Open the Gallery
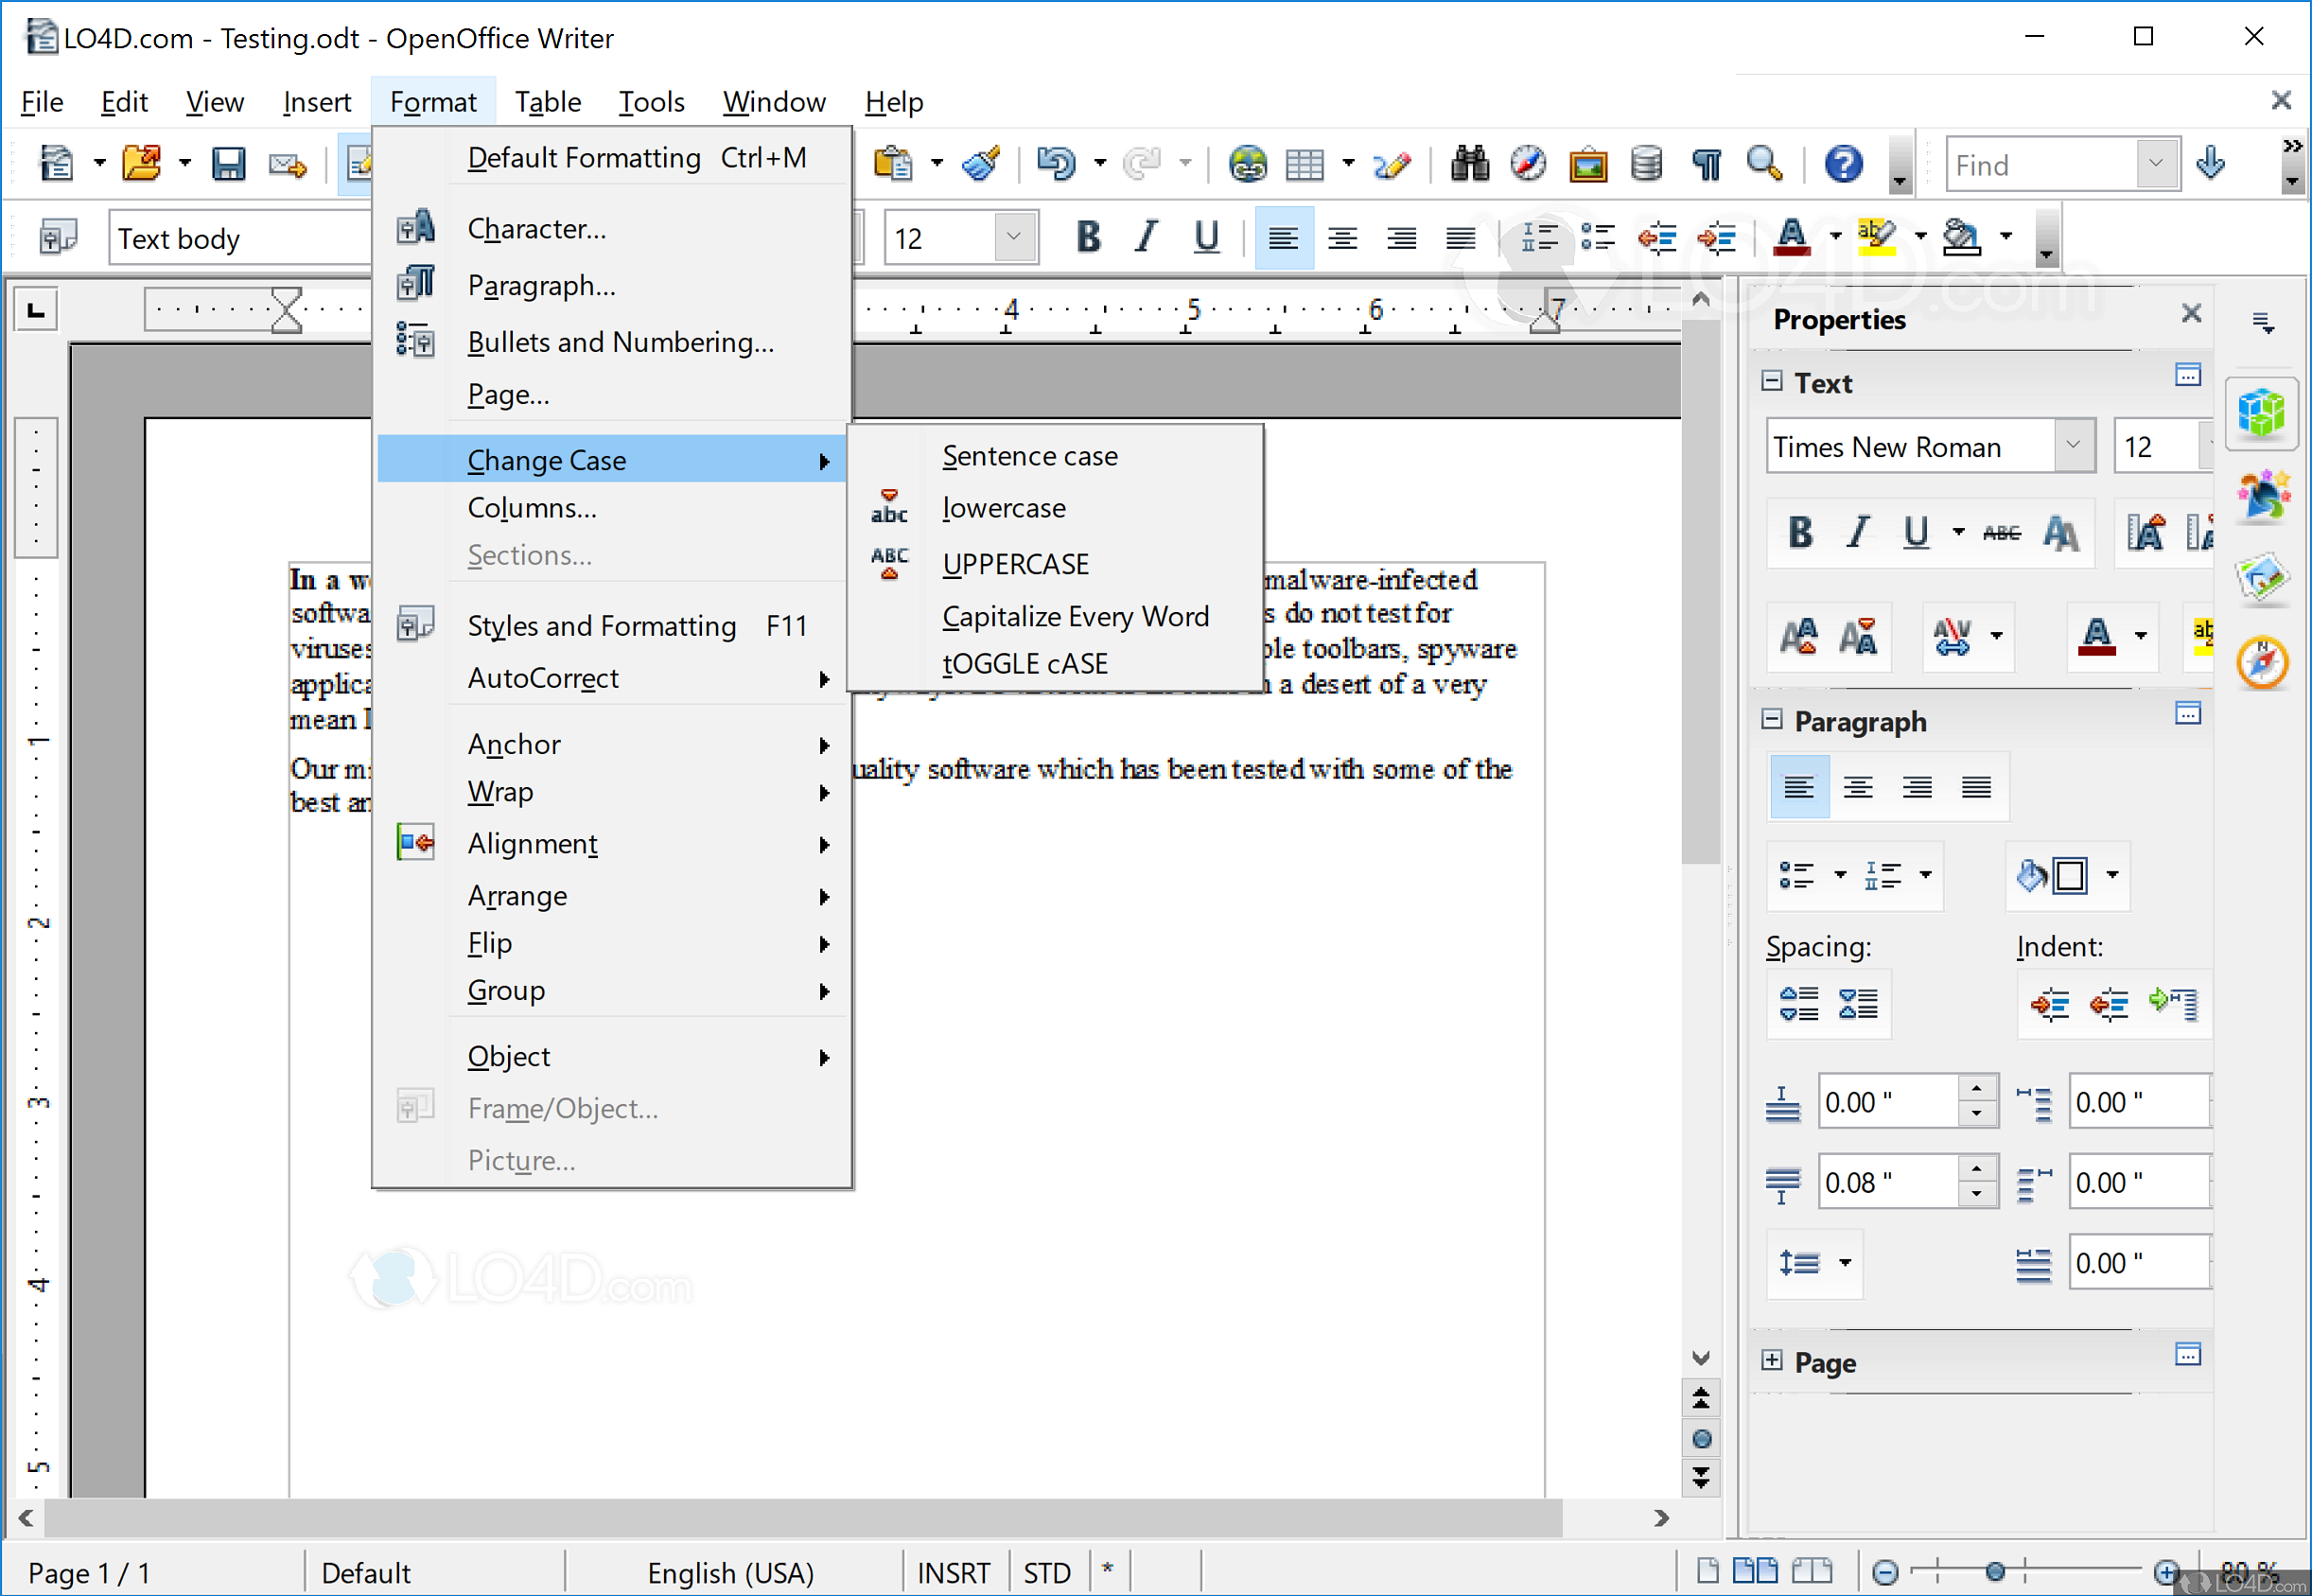 pyautogui.click(x=1588, y=163)
